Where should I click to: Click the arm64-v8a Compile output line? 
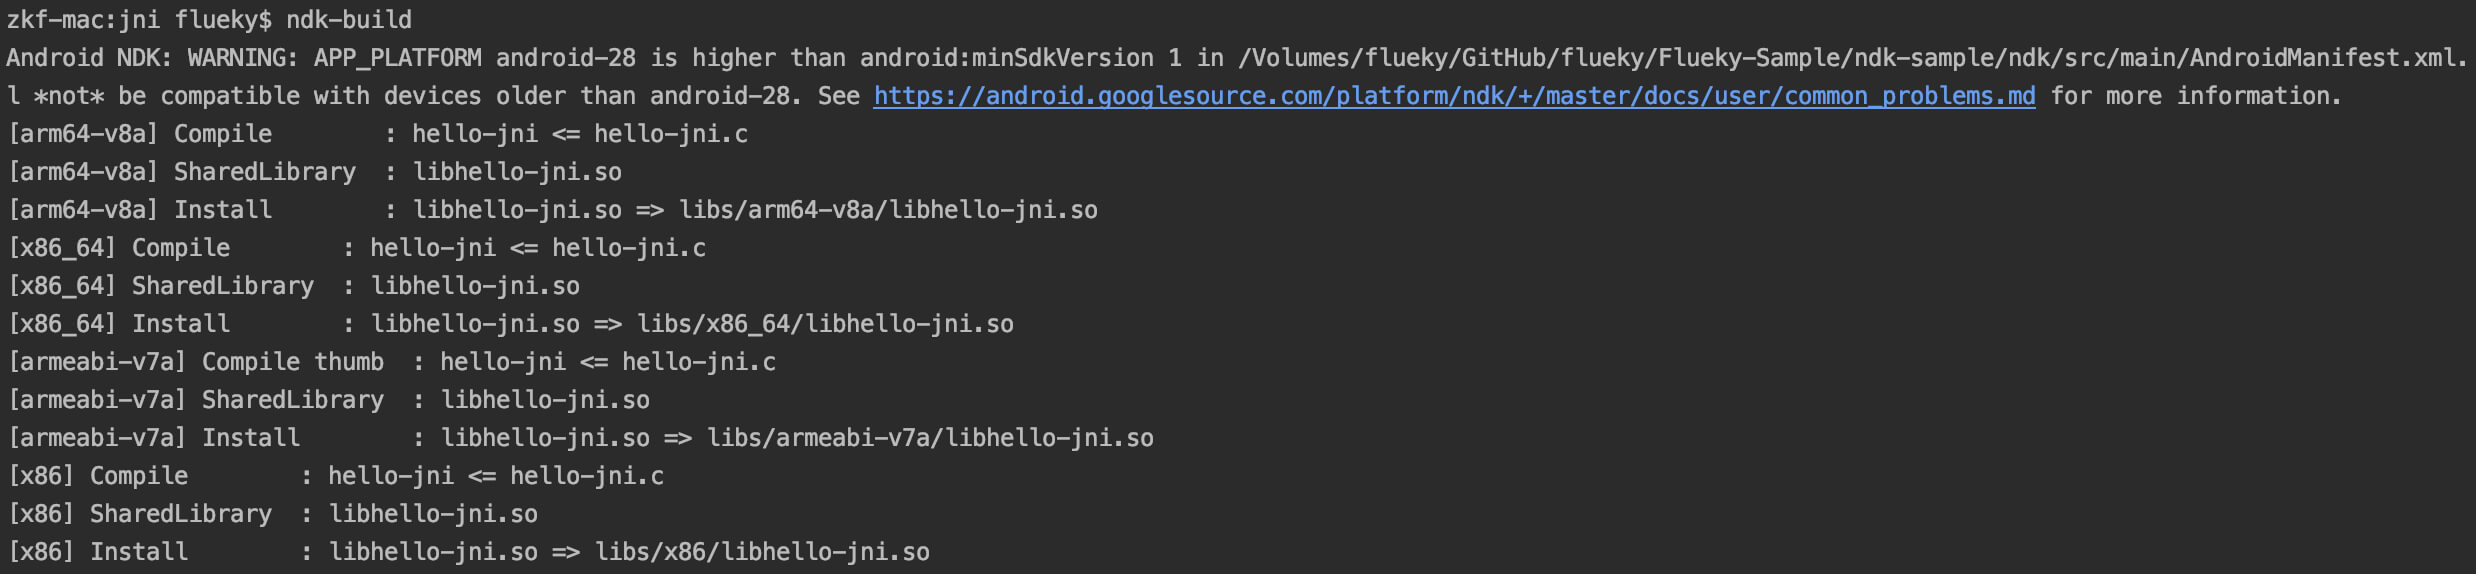pos(378,134)
